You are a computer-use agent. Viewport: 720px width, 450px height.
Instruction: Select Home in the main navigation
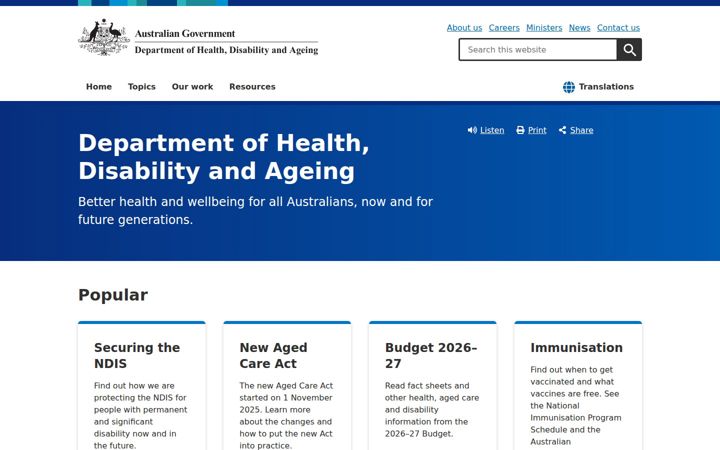click(x=99, y=86)
